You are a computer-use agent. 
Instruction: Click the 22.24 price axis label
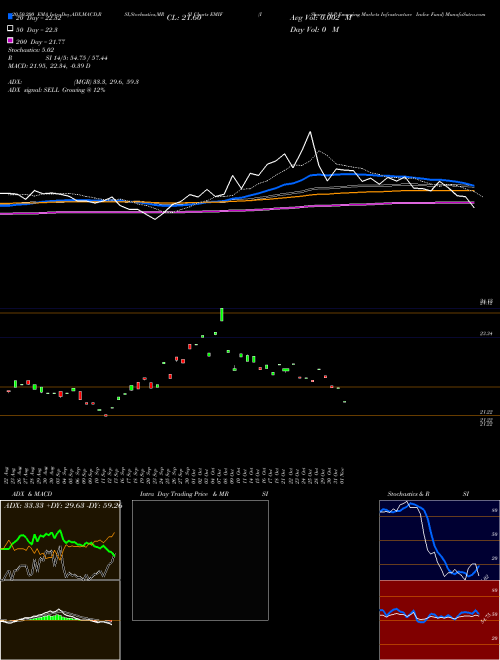click(486, 333)
